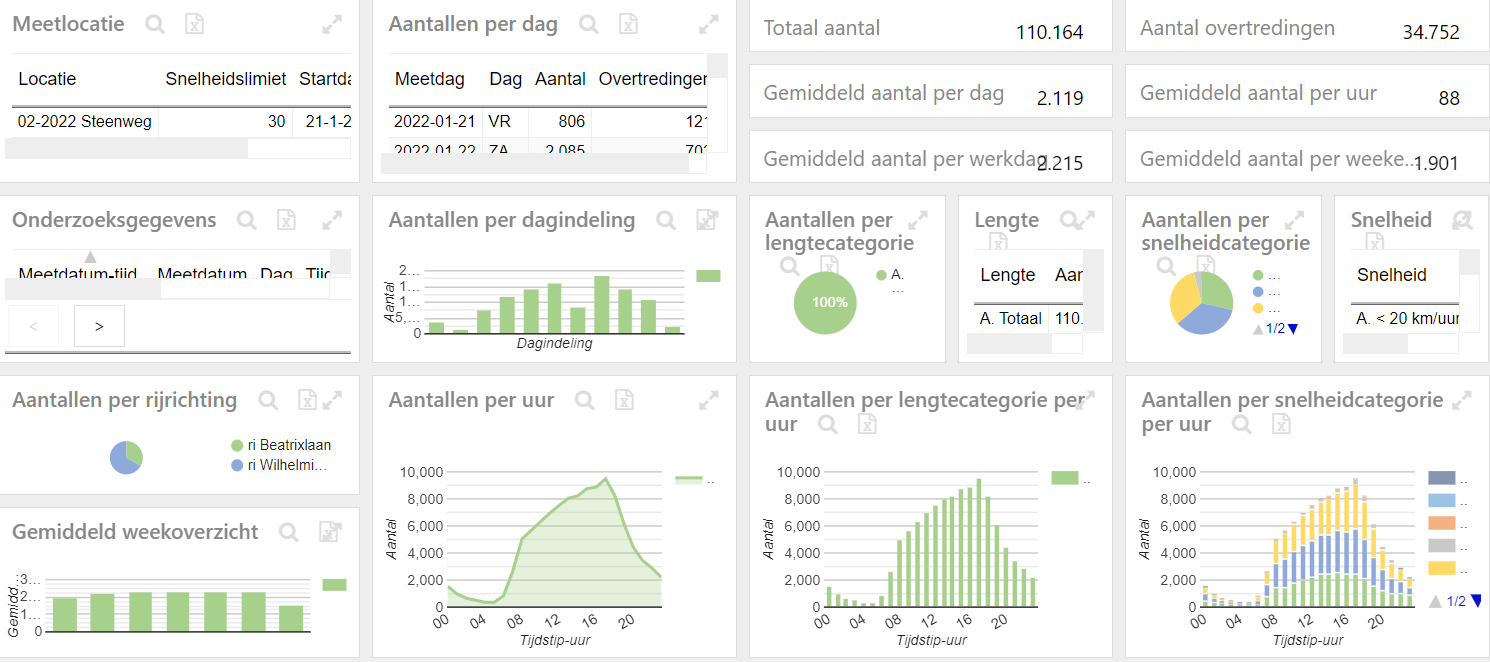
Task: Select the 2022-01-21 Meetdag cell
Action: (x=435, y=122)
